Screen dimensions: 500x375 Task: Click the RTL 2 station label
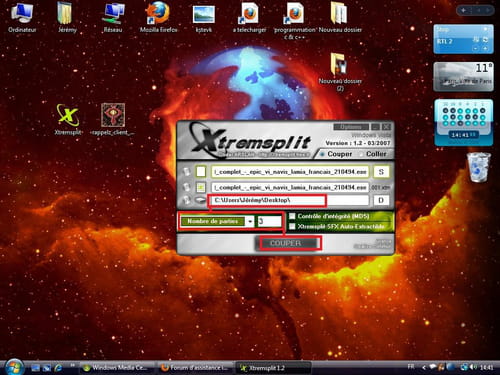tap(445, 41)
